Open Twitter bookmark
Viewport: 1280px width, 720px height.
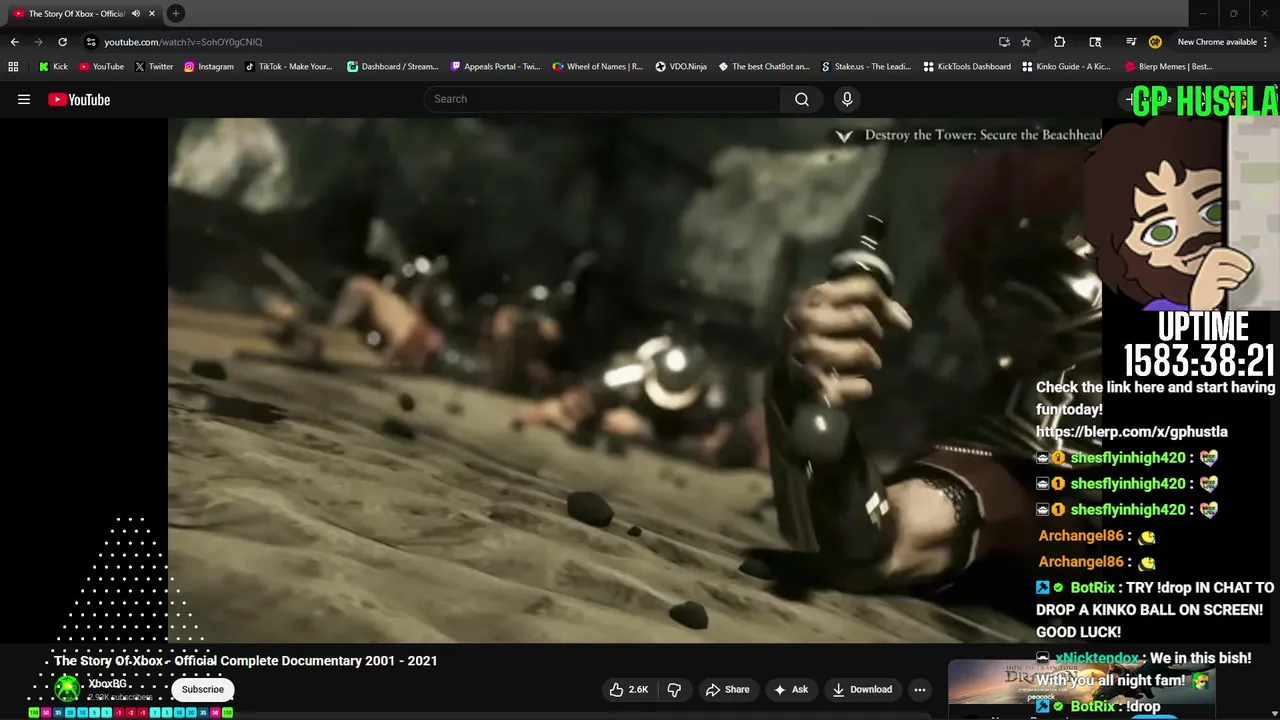click(153, 67)
